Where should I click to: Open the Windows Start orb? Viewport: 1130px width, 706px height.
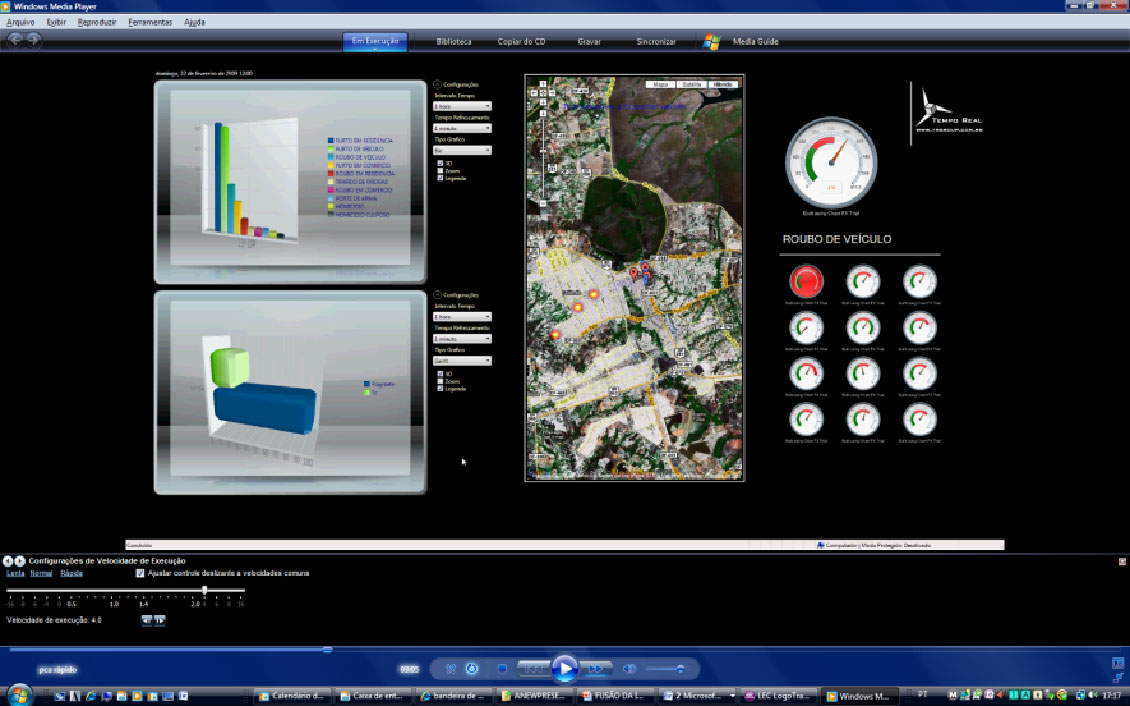[19, 695]
